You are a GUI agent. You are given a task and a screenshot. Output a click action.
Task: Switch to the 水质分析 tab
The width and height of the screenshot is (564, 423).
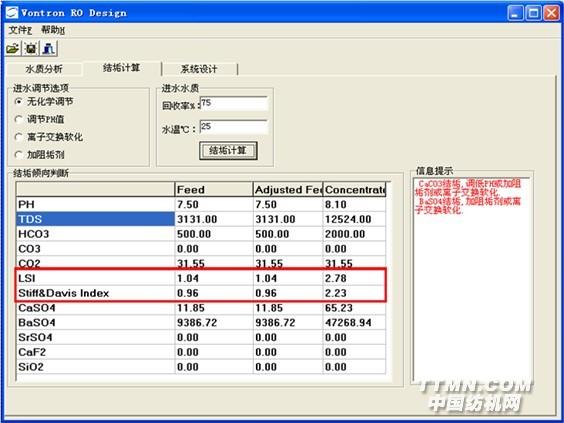click(x=44, y=69)
